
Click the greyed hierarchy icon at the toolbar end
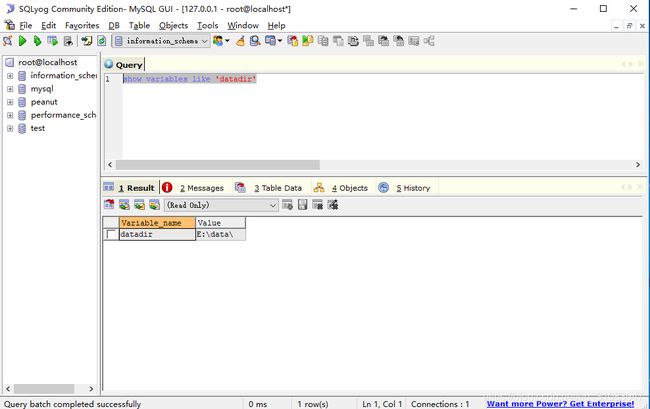tap(429, 41)
